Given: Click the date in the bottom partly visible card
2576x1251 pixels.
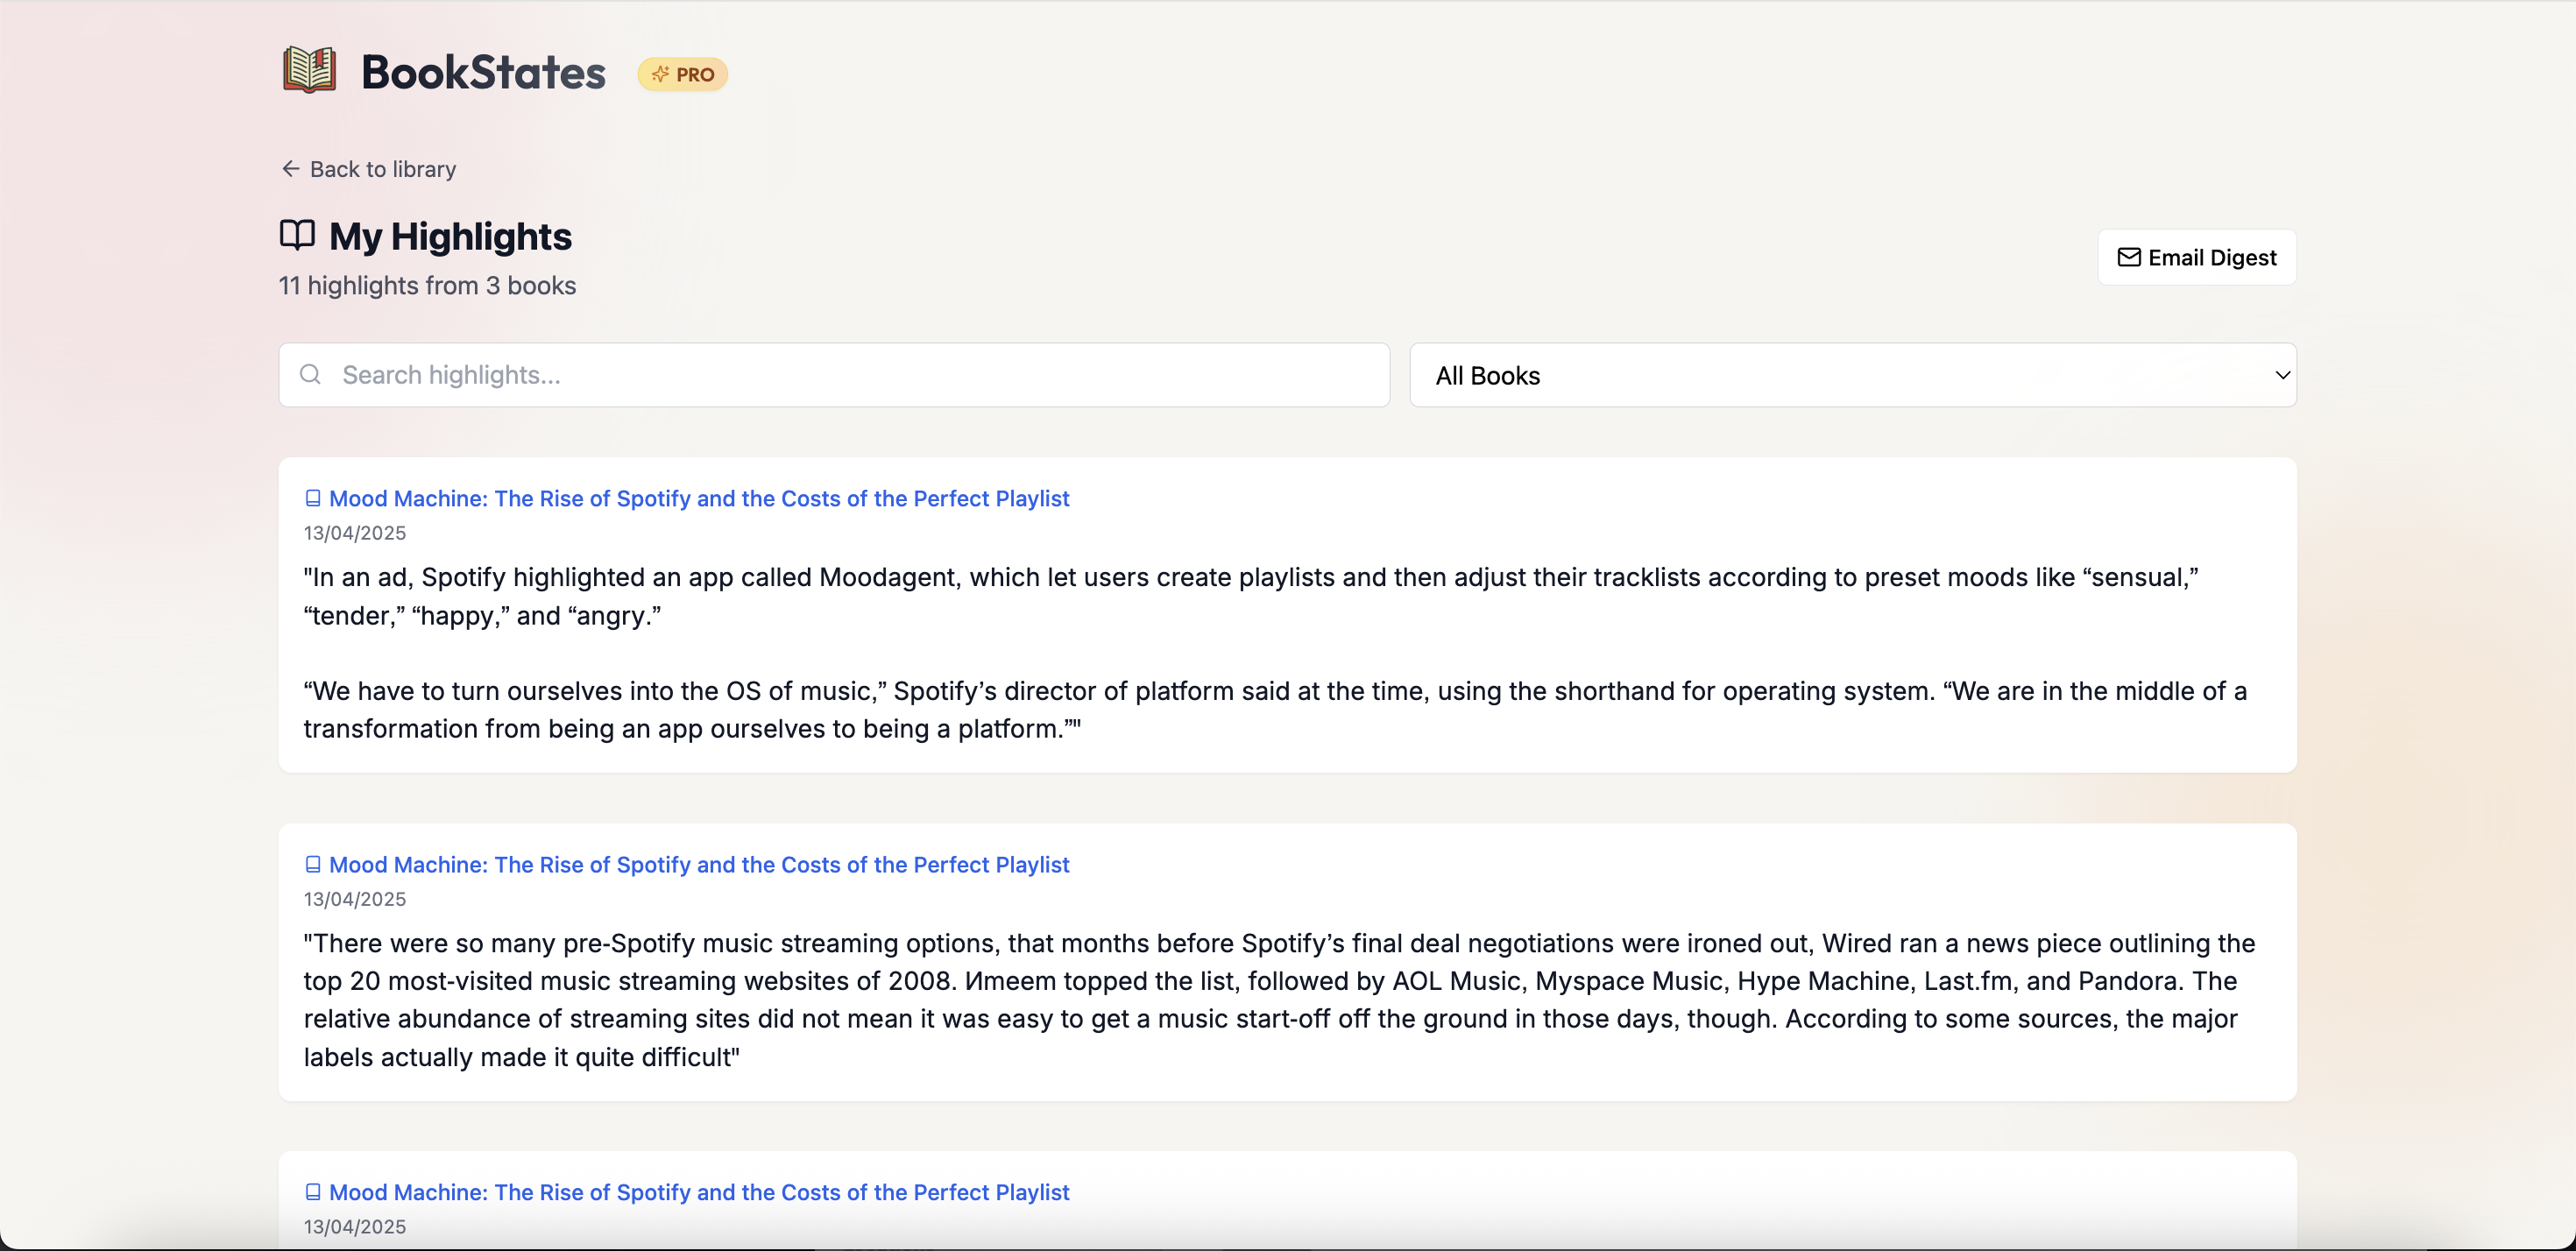Looking at the screenshot, I should [355, 1227].
